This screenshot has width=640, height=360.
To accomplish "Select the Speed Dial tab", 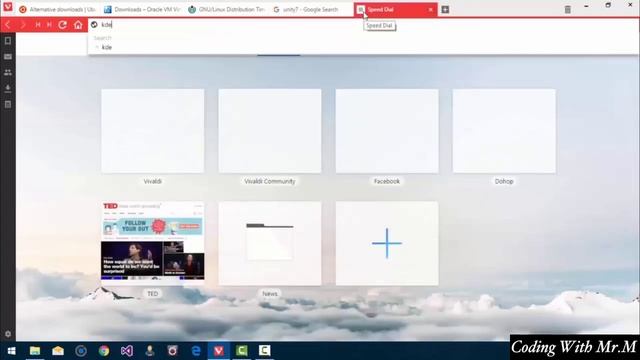I will tap(395, 9).
